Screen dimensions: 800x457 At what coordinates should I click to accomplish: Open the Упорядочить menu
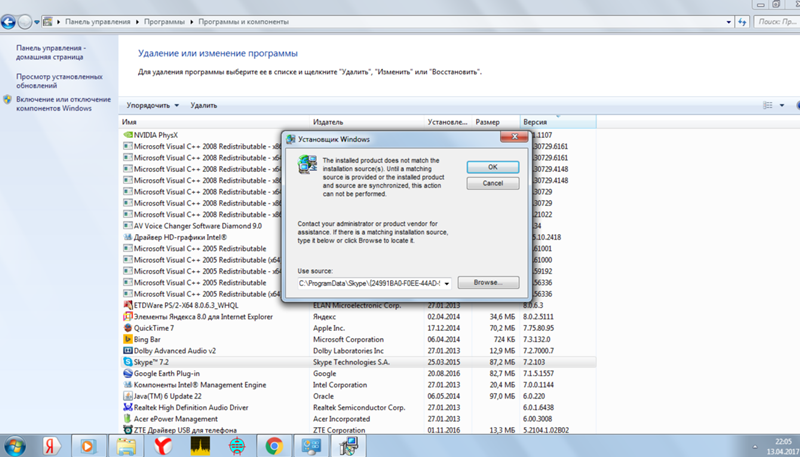click(153, 106)
